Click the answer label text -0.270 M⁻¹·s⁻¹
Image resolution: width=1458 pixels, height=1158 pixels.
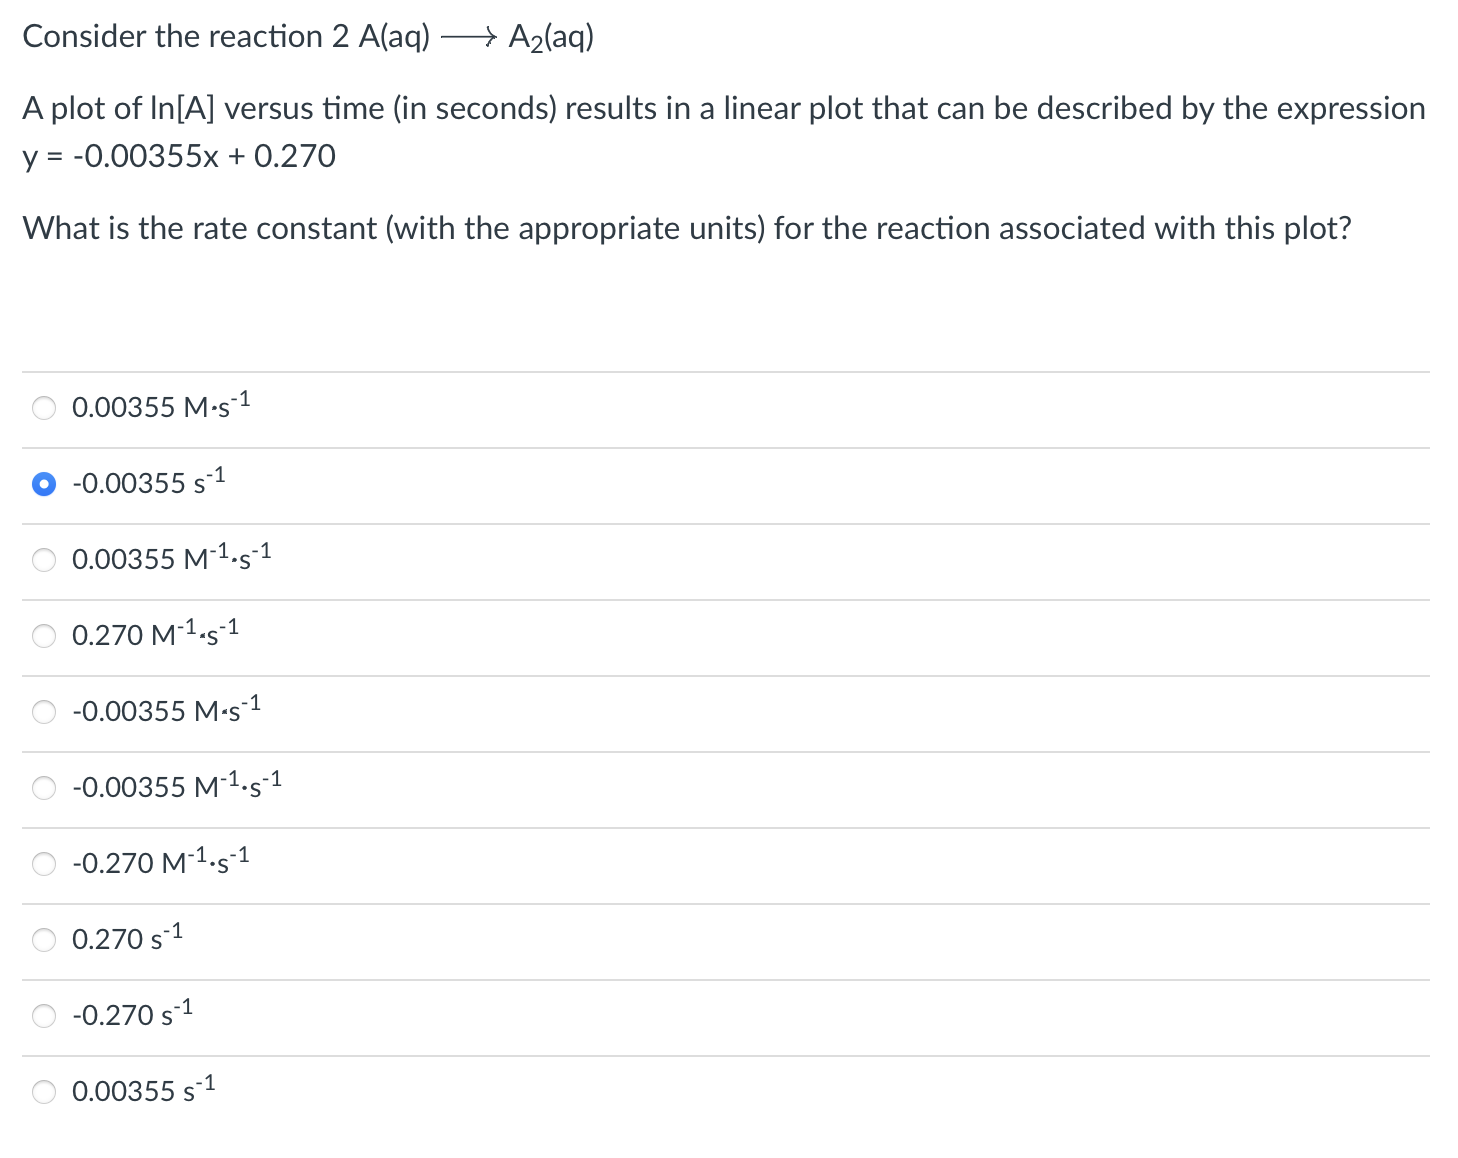[x=161, y=861]
